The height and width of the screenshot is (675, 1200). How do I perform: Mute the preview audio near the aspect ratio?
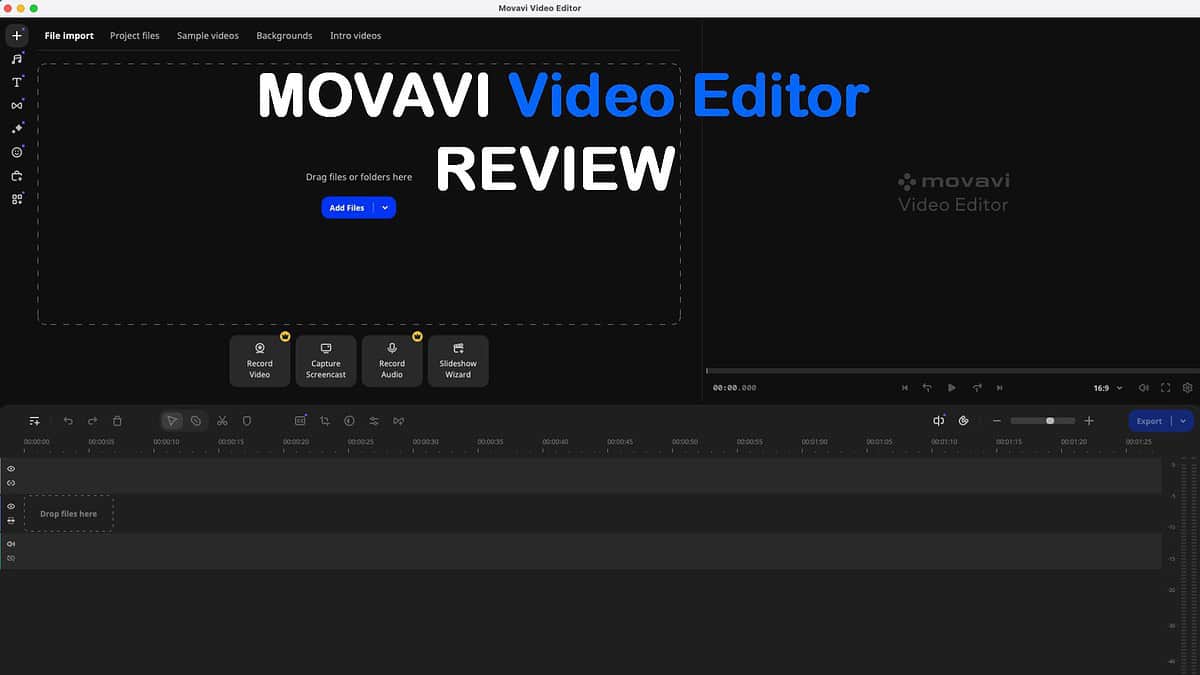1143,388
